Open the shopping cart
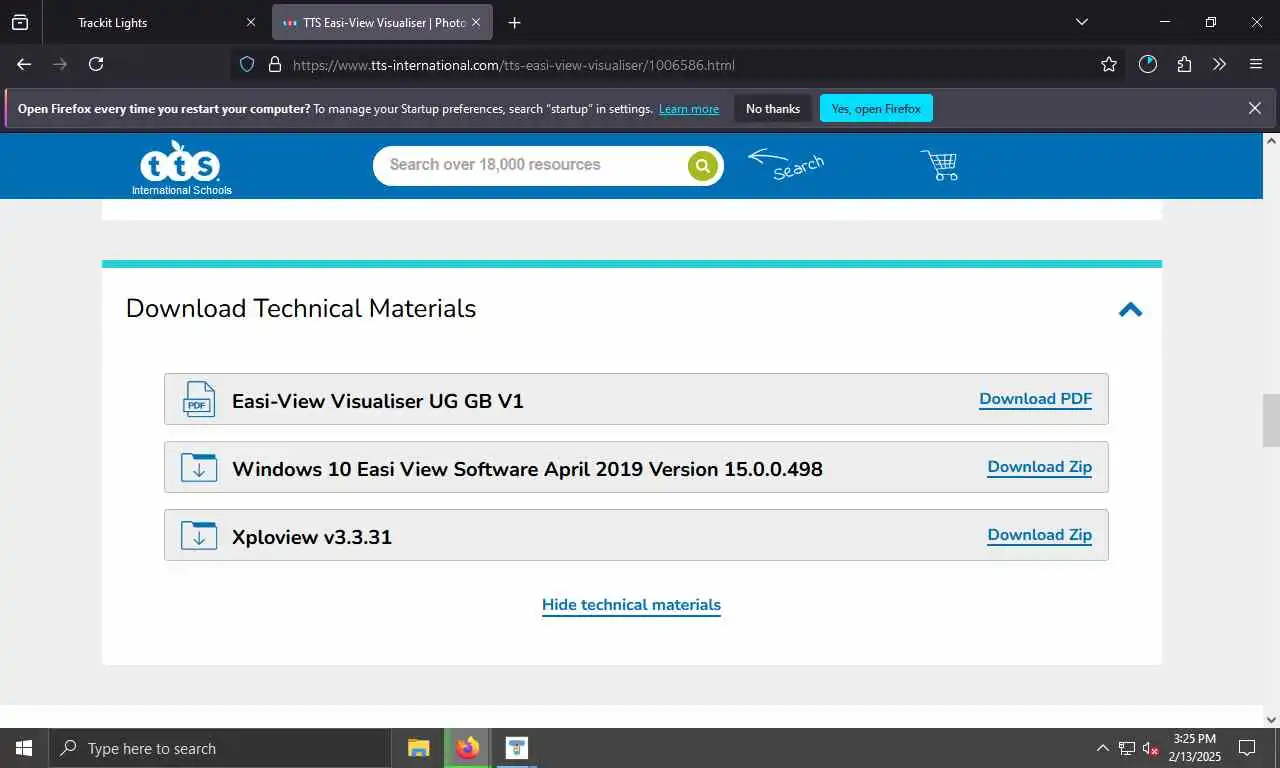1280x768 pixels. tap(939, 165)
